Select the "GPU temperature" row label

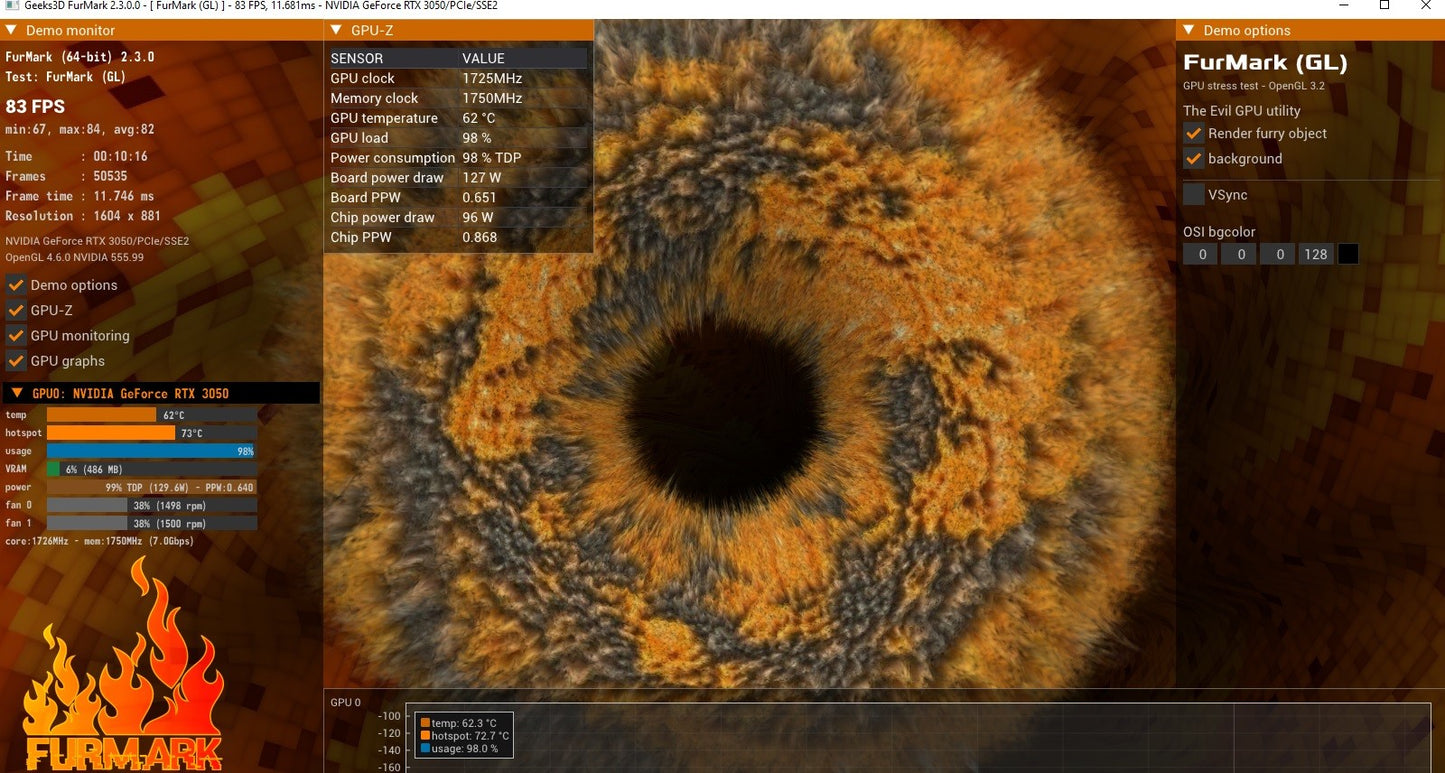click(x=384, y=118)
